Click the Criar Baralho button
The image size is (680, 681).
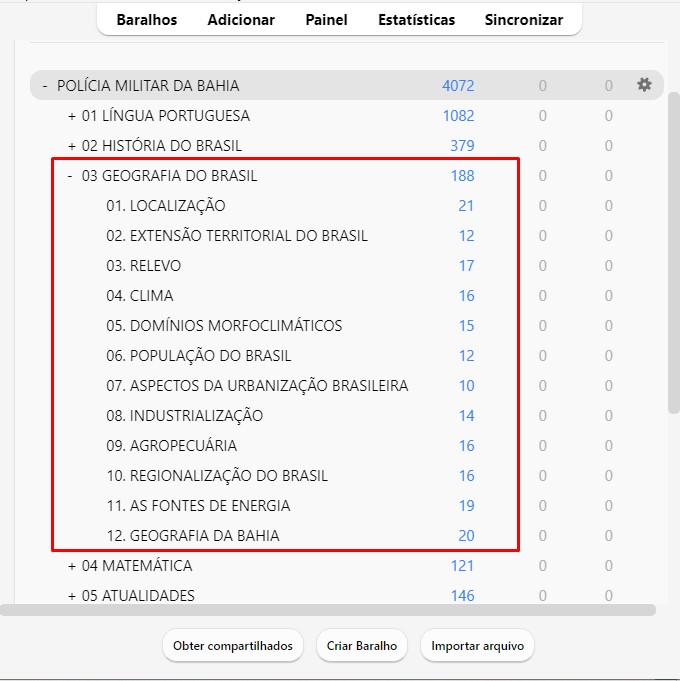click(x=362, y=646)
